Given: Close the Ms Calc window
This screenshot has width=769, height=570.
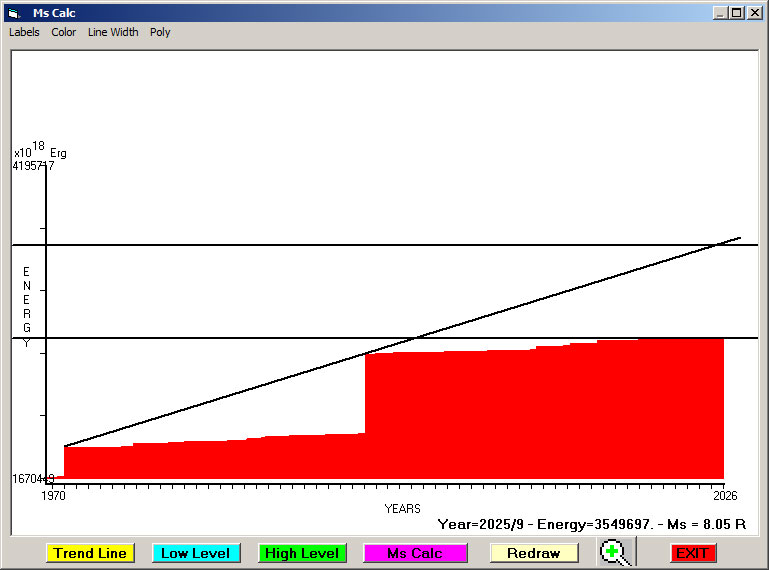Looking at the screenshot, I should coord(754,13).
